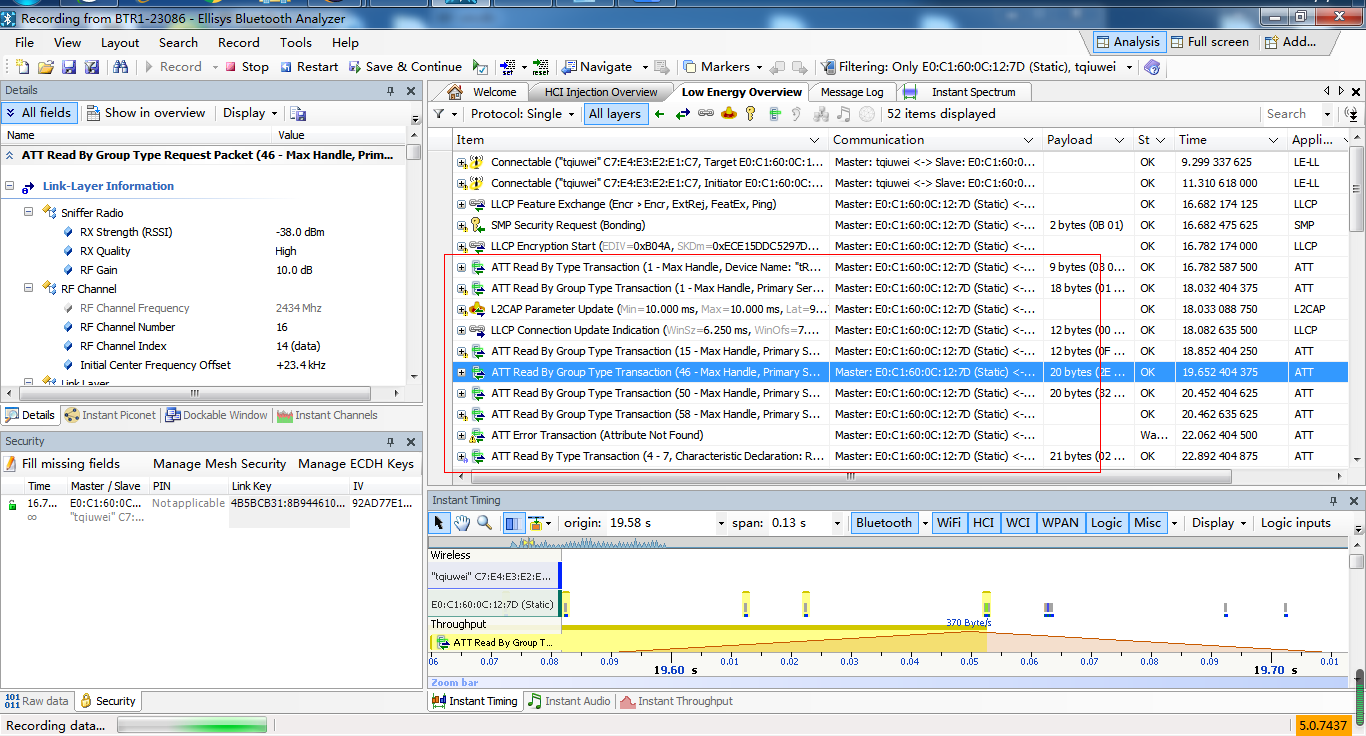Click the set filter icon
The width and height of the screenshot is (1366, 736).
[x=507, y=67]
